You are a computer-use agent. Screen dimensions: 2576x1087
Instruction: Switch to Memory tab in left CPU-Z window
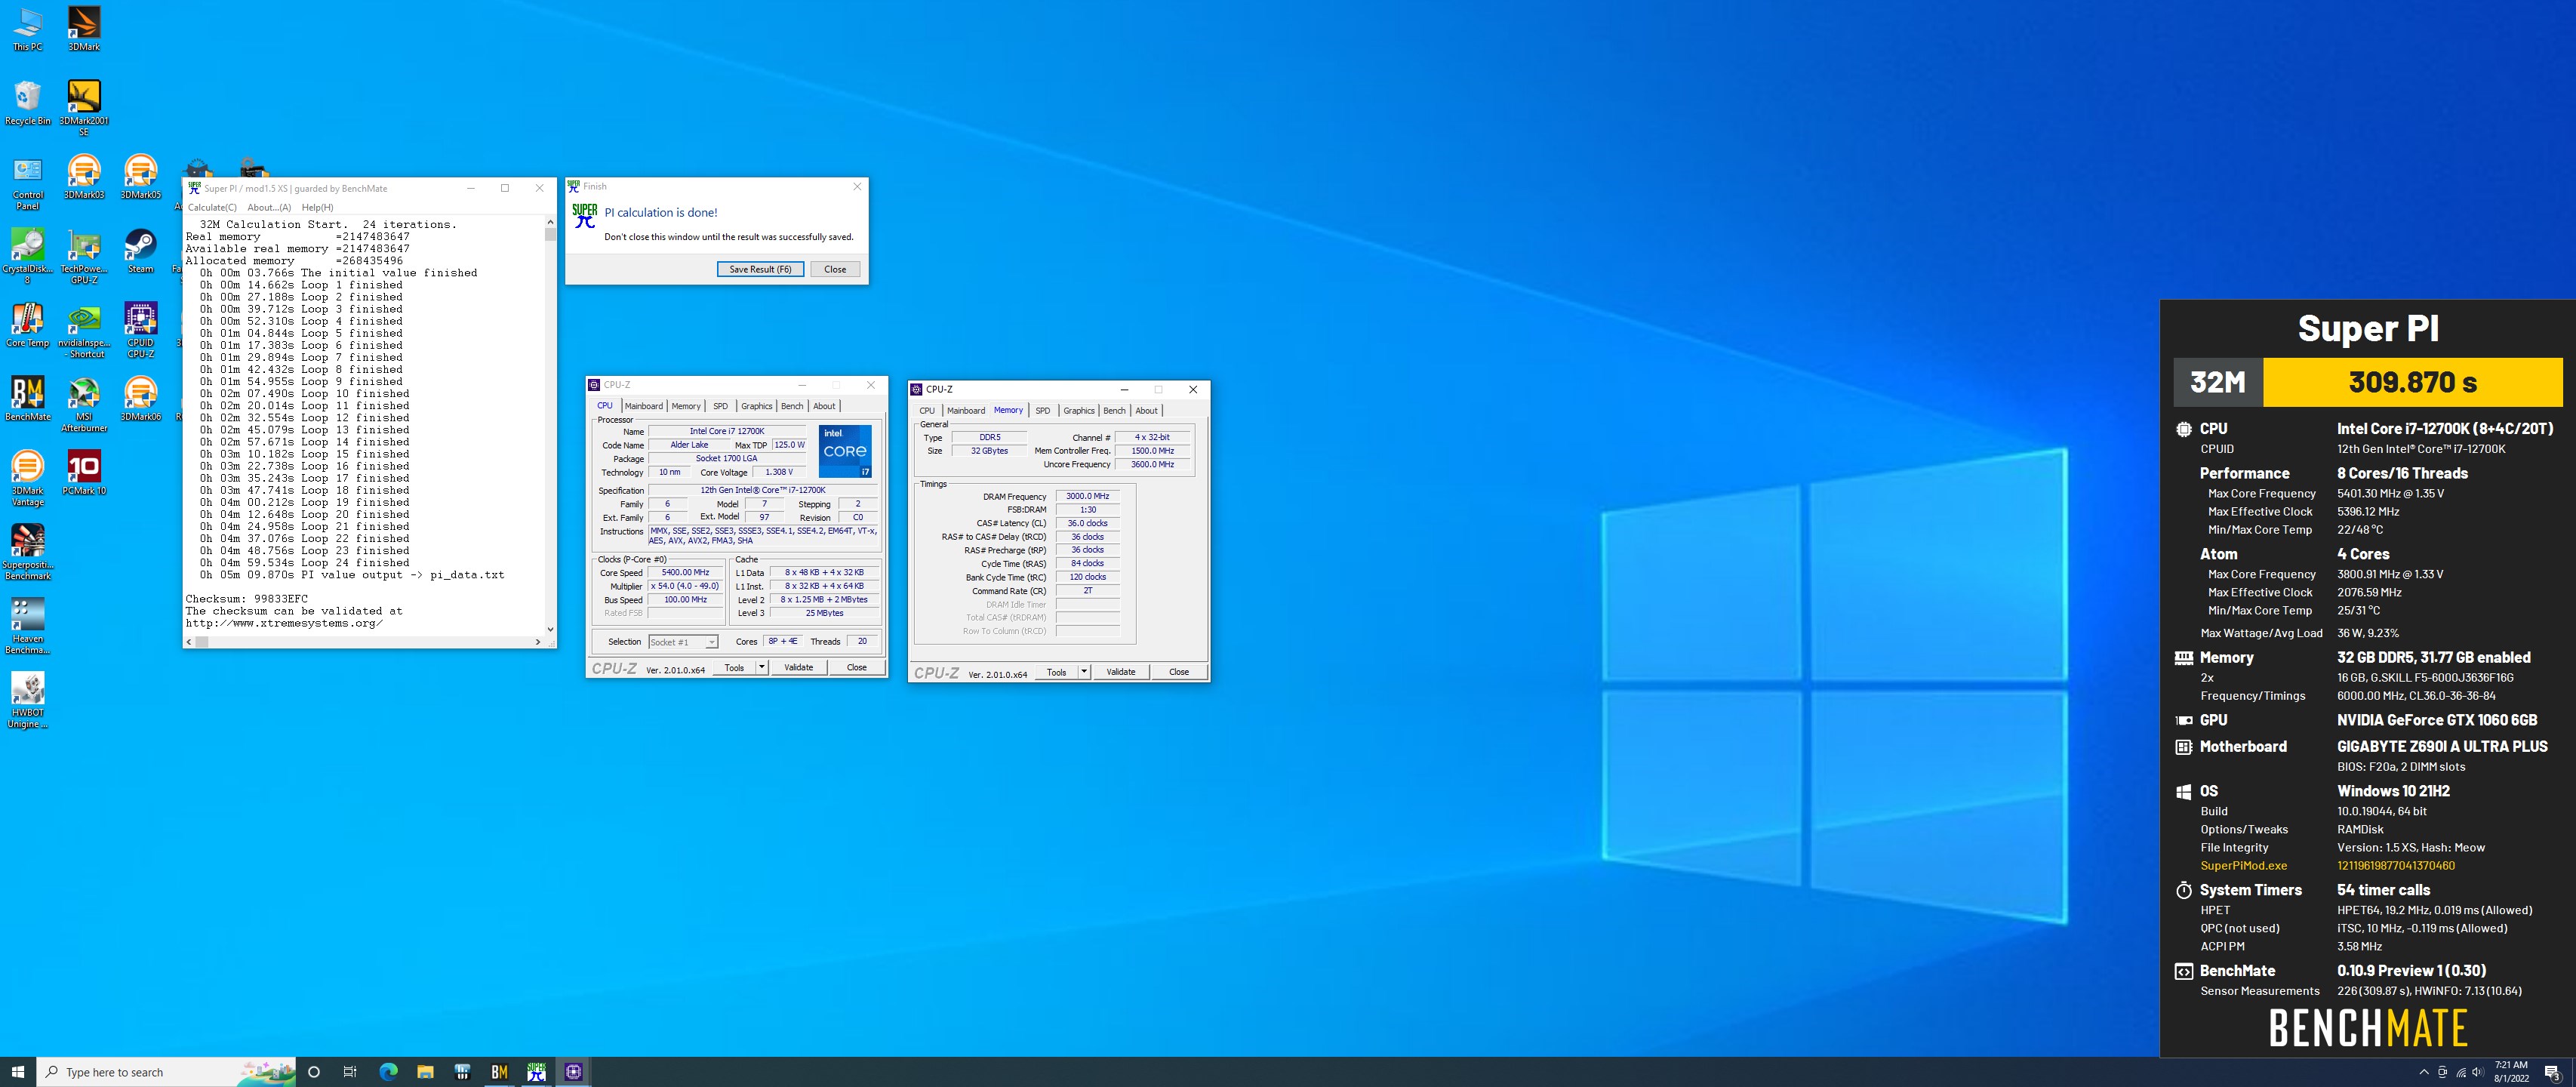click(x=686, y=406)
